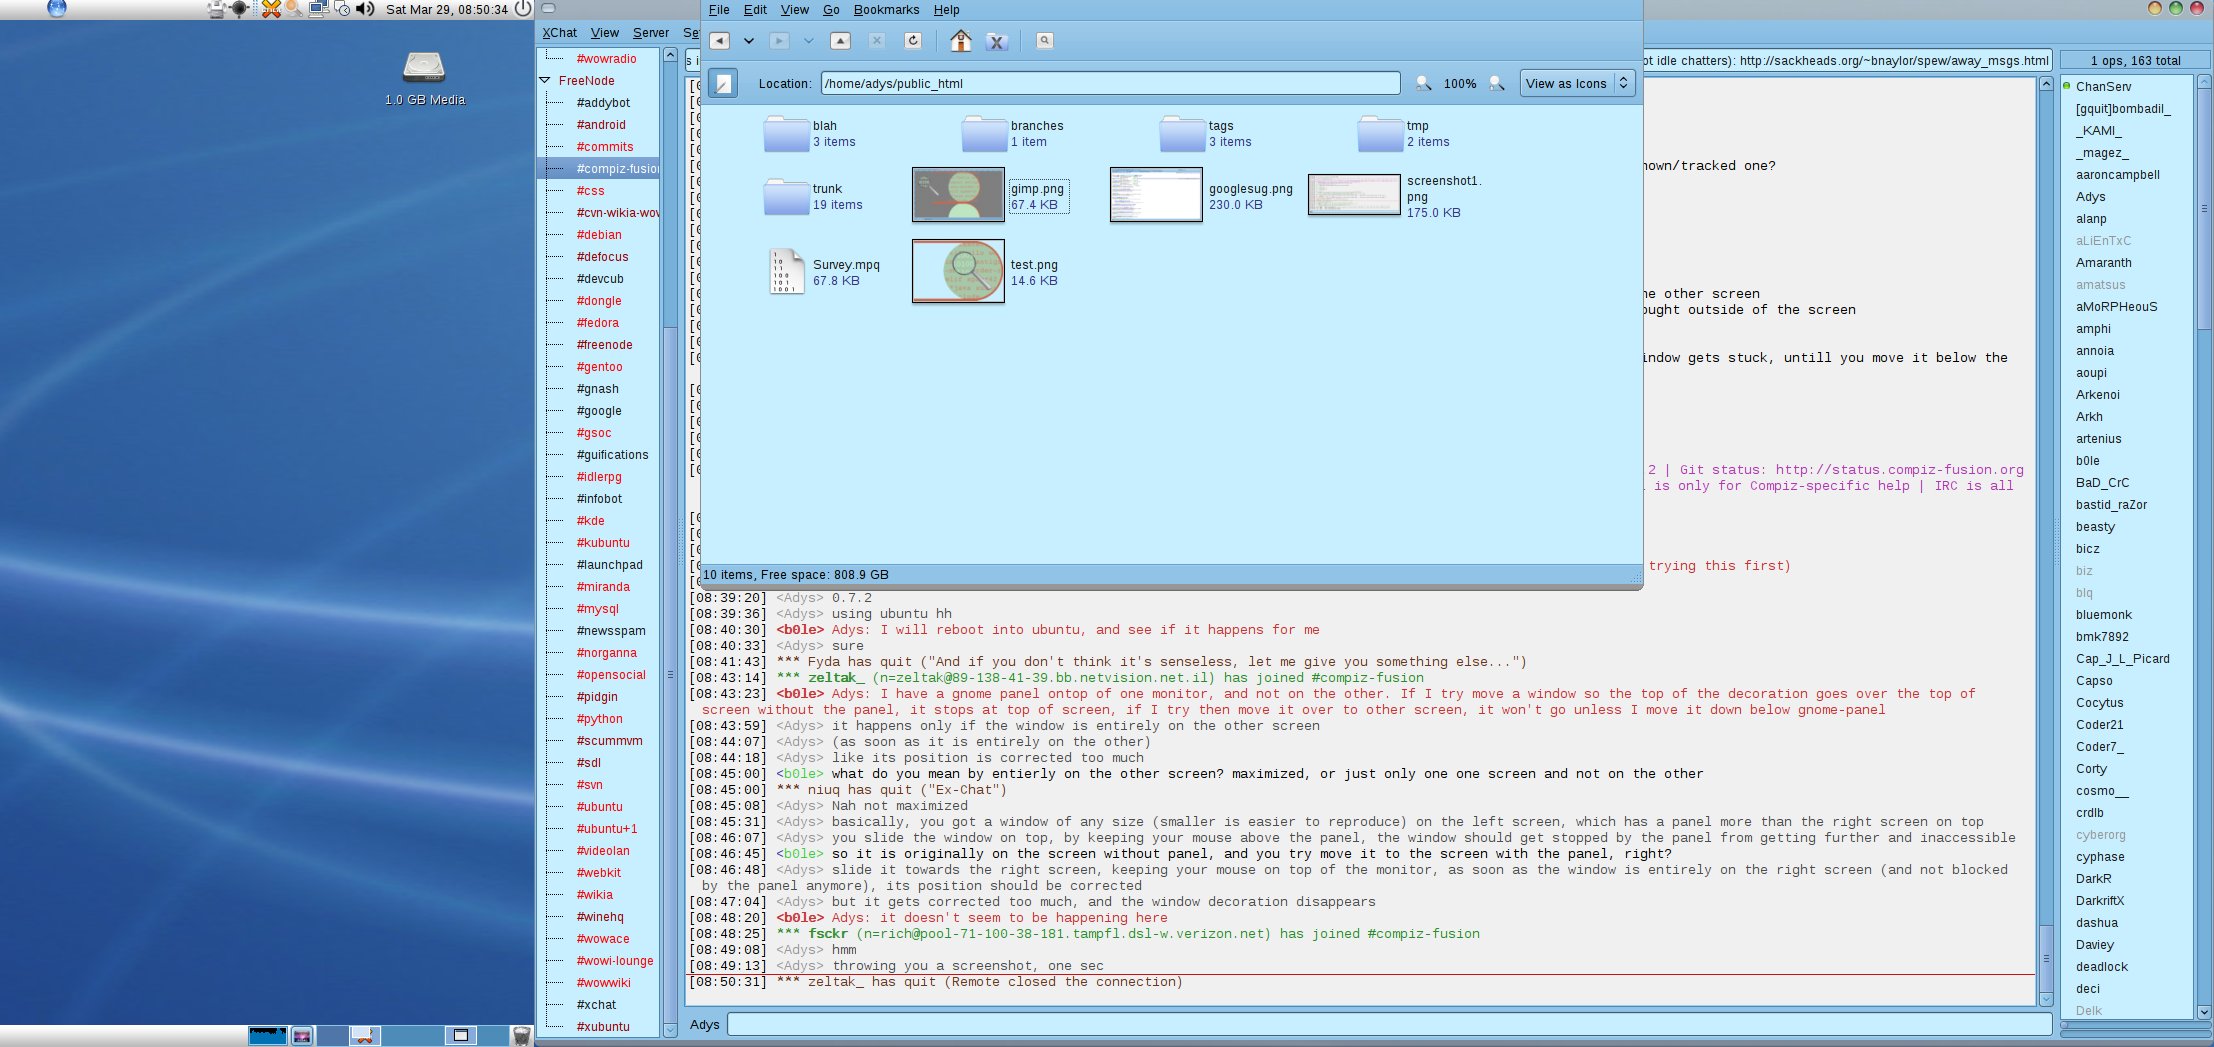Select the test.png thumbnail

click(x=958, y=271)
